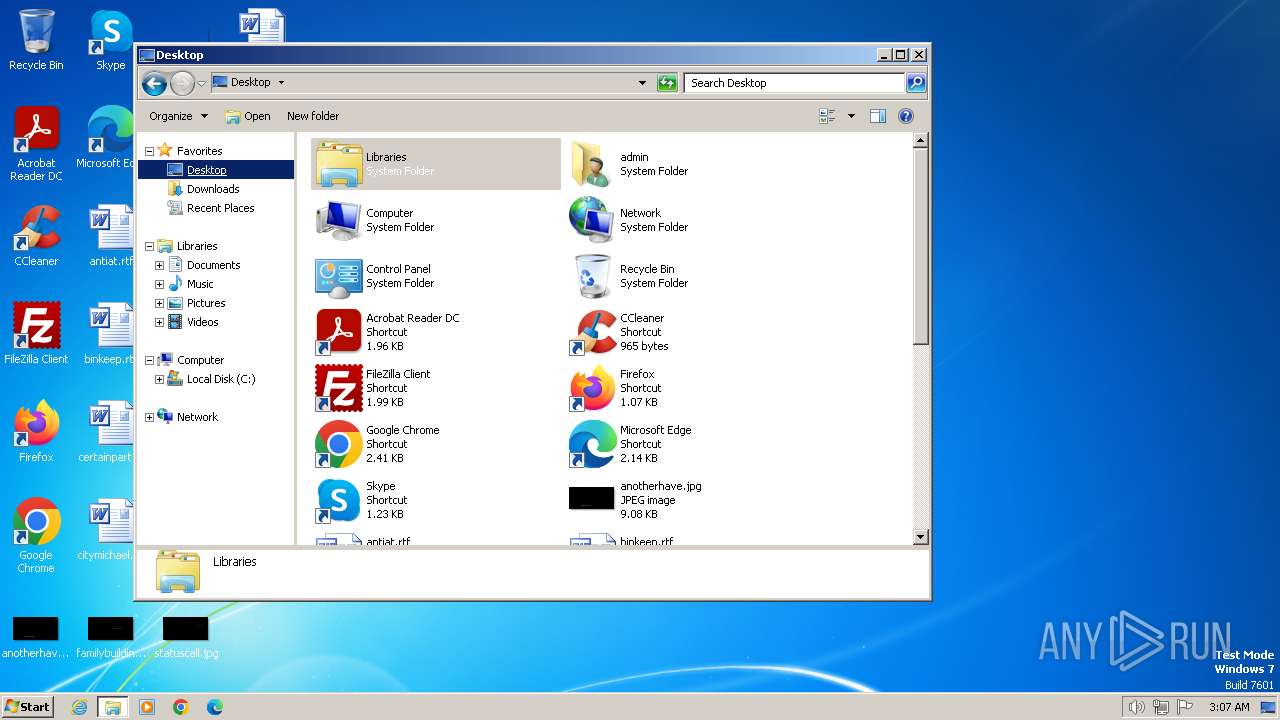Viewport: 1280px width, 720px height.
Task: Select the Skype shortcut in Explorer list
Action: (339, 500)
